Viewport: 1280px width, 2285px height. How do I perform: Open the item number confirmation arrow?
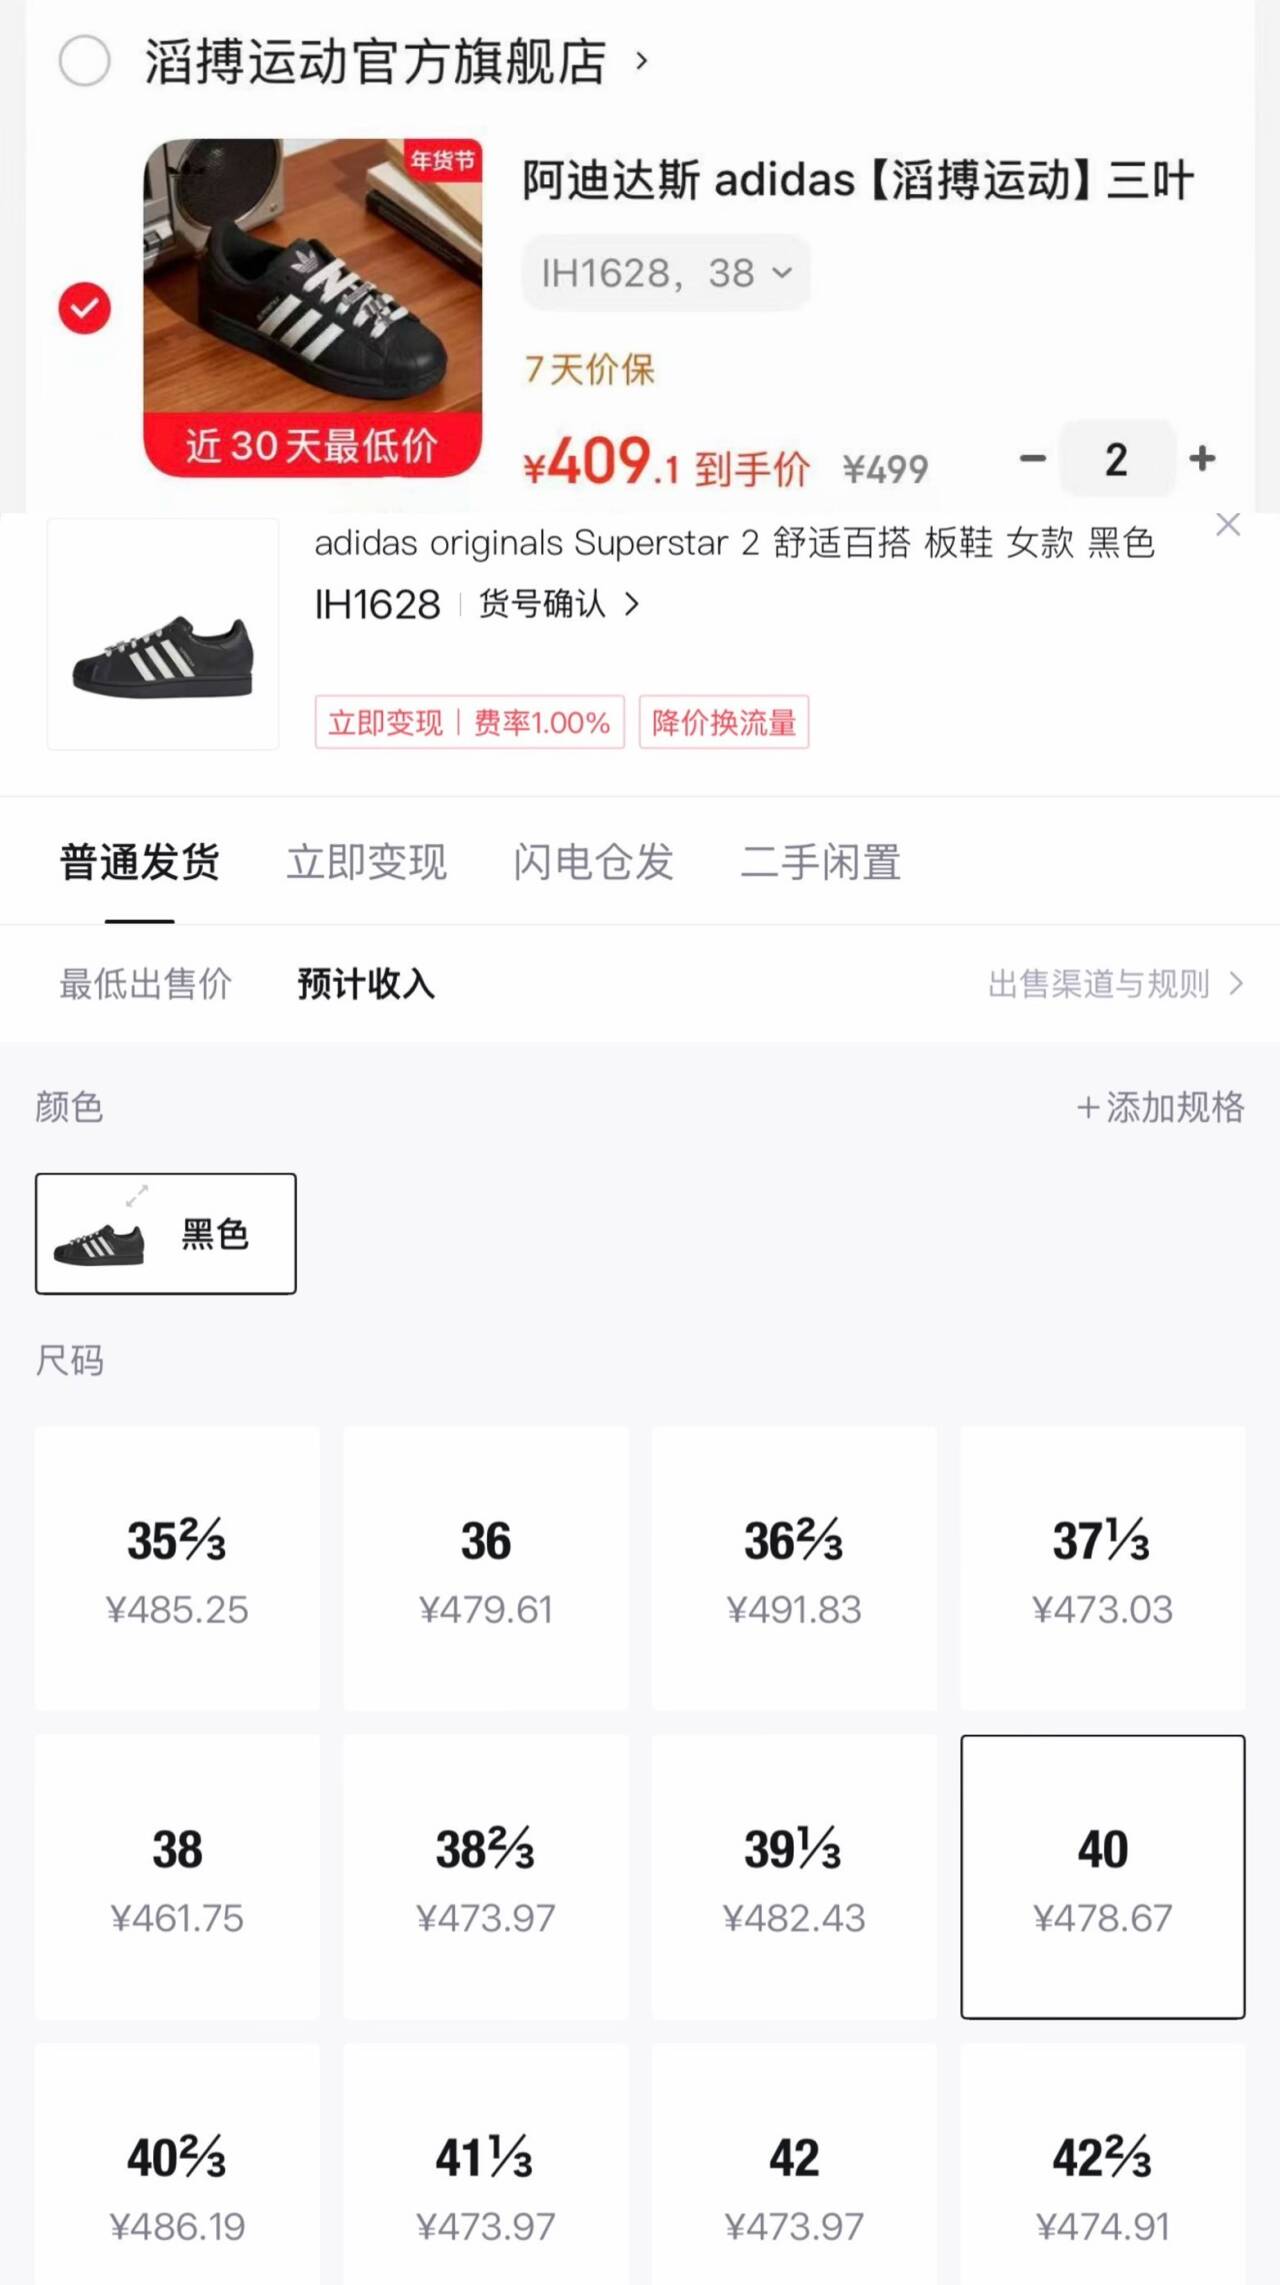click(x=632, y=604)
